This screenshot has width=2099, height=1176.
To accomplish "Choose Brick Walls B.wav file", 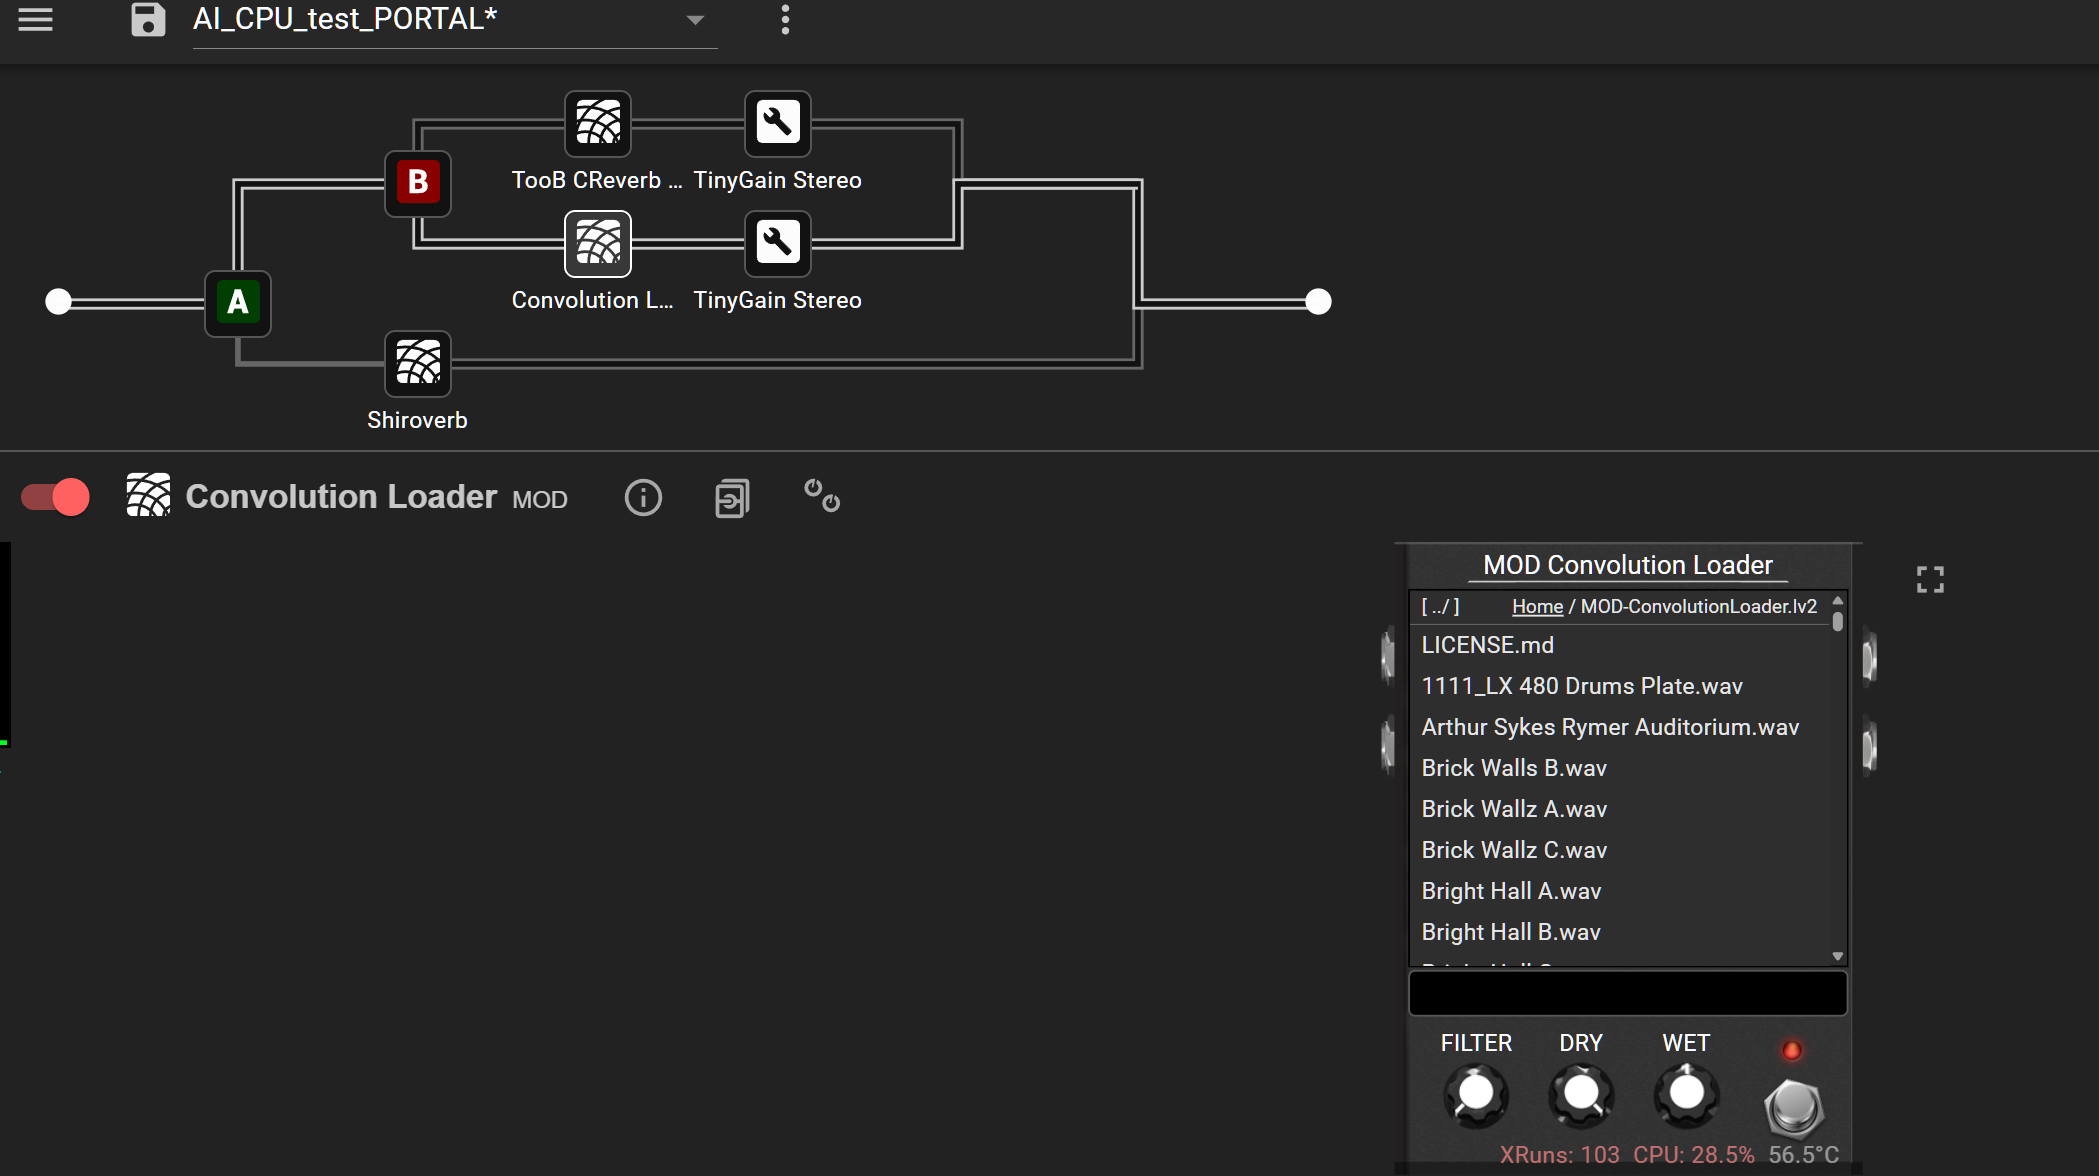I will (x=1514, y=768).
